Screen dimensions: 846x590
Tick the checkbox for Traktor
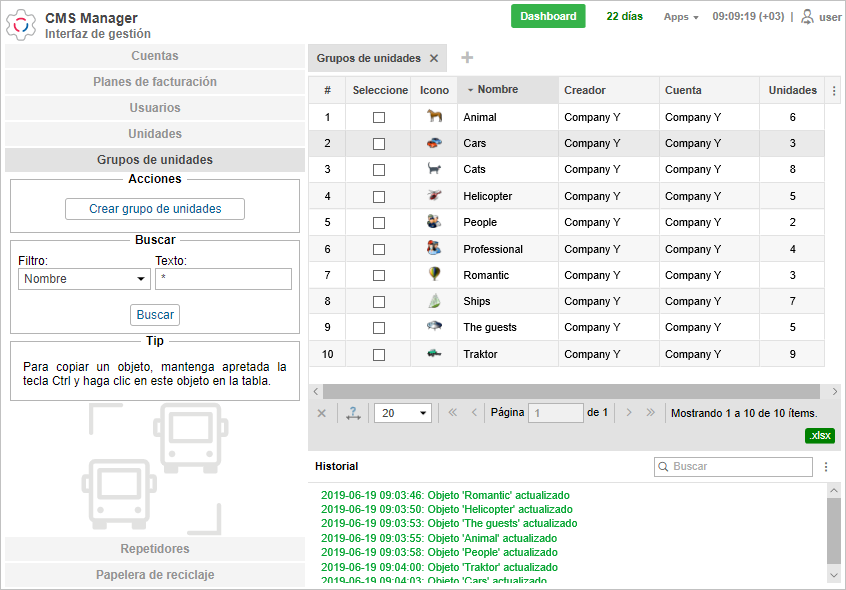pyautogui.click(x=379, y=354)
